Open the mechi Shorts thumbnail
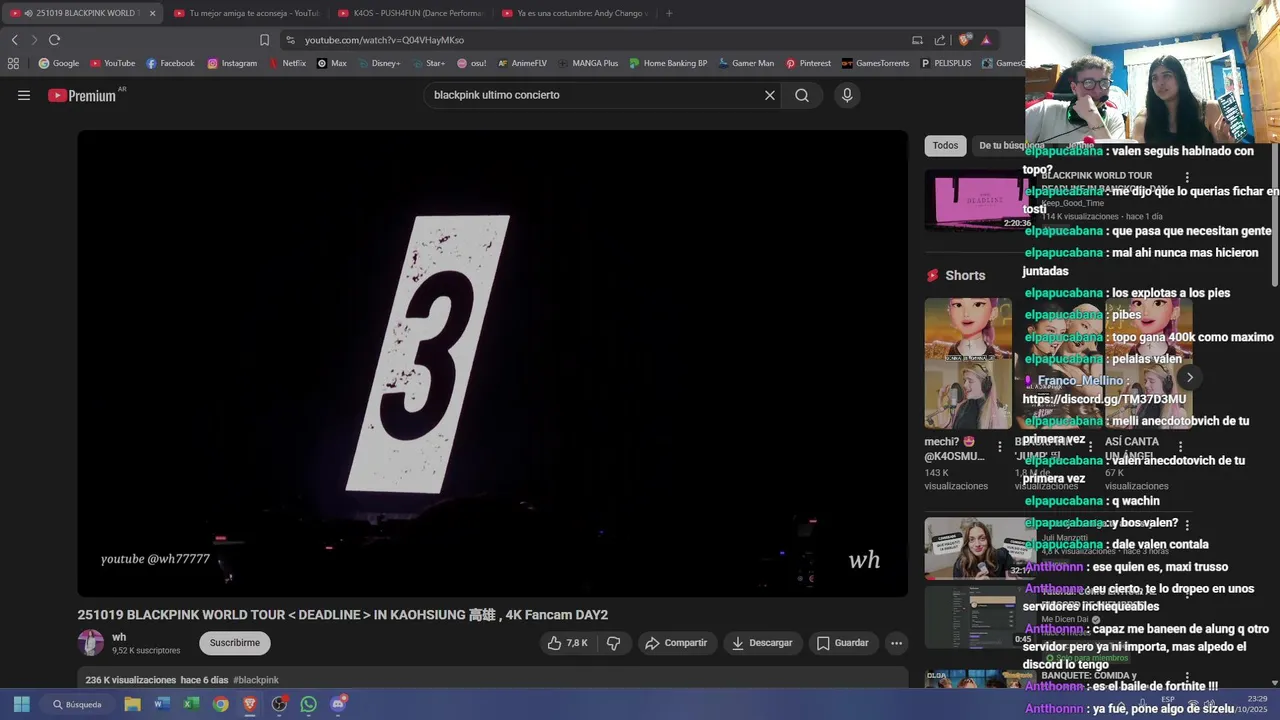 coord(968,364)
